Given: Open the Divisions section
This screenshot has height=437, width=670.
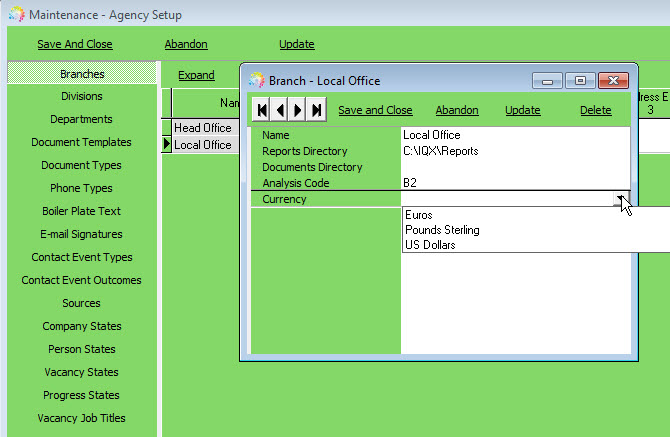Looking at the screenshot, I should click(82, 96).
